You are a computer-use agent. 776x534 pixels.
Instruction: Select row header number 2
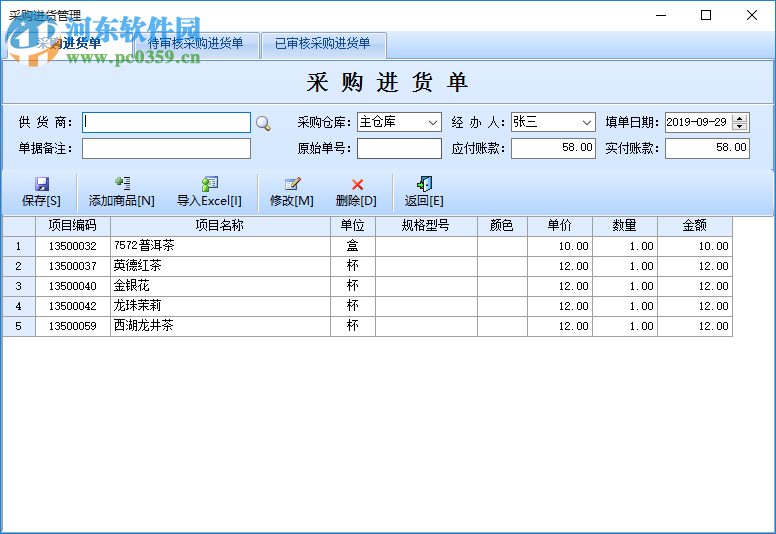tap(19, 266)
